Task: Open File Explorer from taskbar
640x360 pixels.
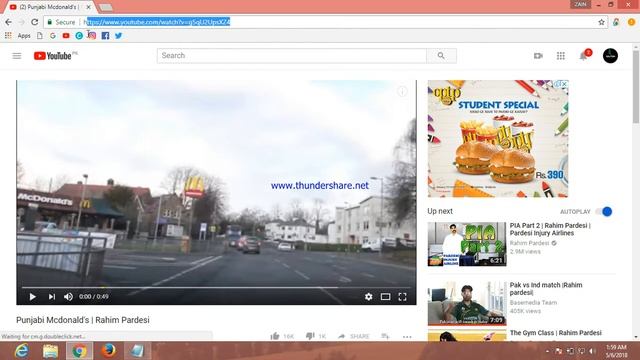Action: [50, 351]
